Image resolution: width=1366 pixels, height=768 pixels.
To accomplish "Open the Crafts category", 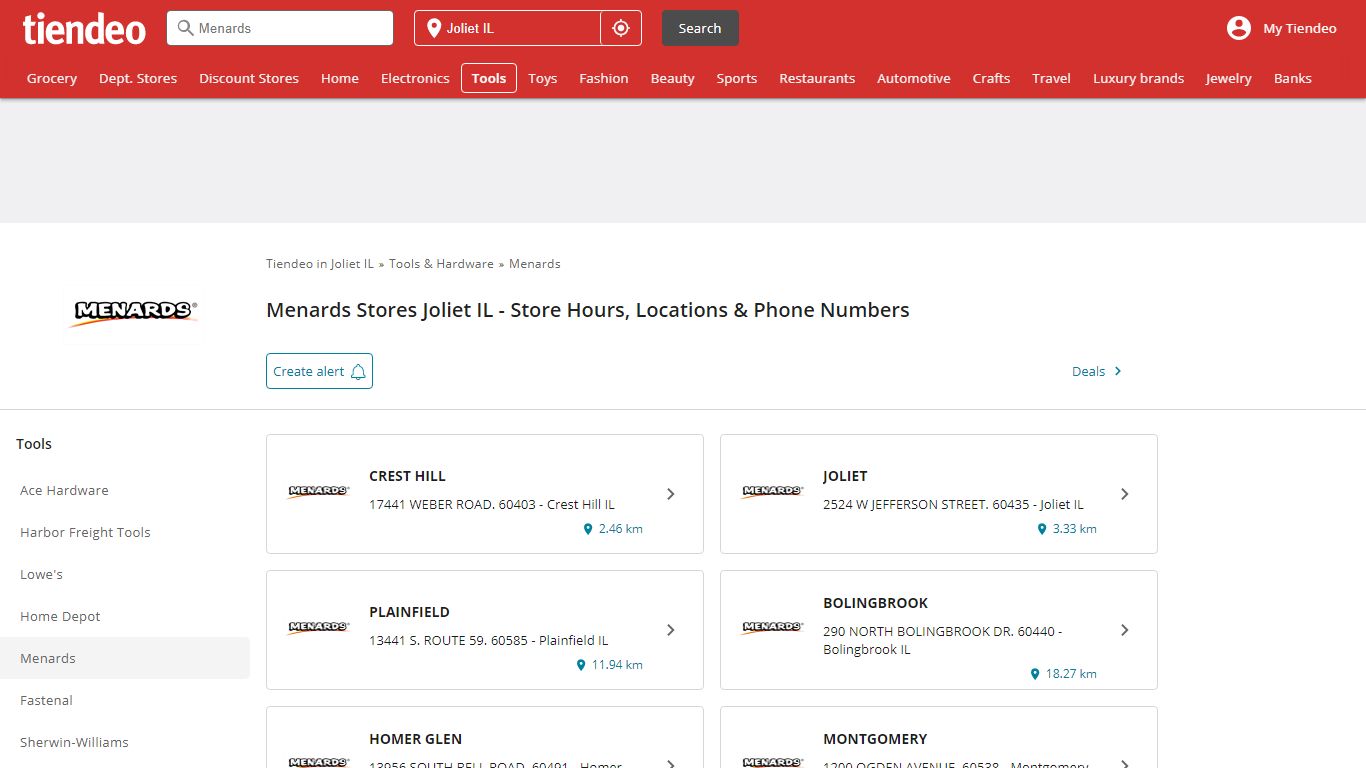I will [991, 78].
